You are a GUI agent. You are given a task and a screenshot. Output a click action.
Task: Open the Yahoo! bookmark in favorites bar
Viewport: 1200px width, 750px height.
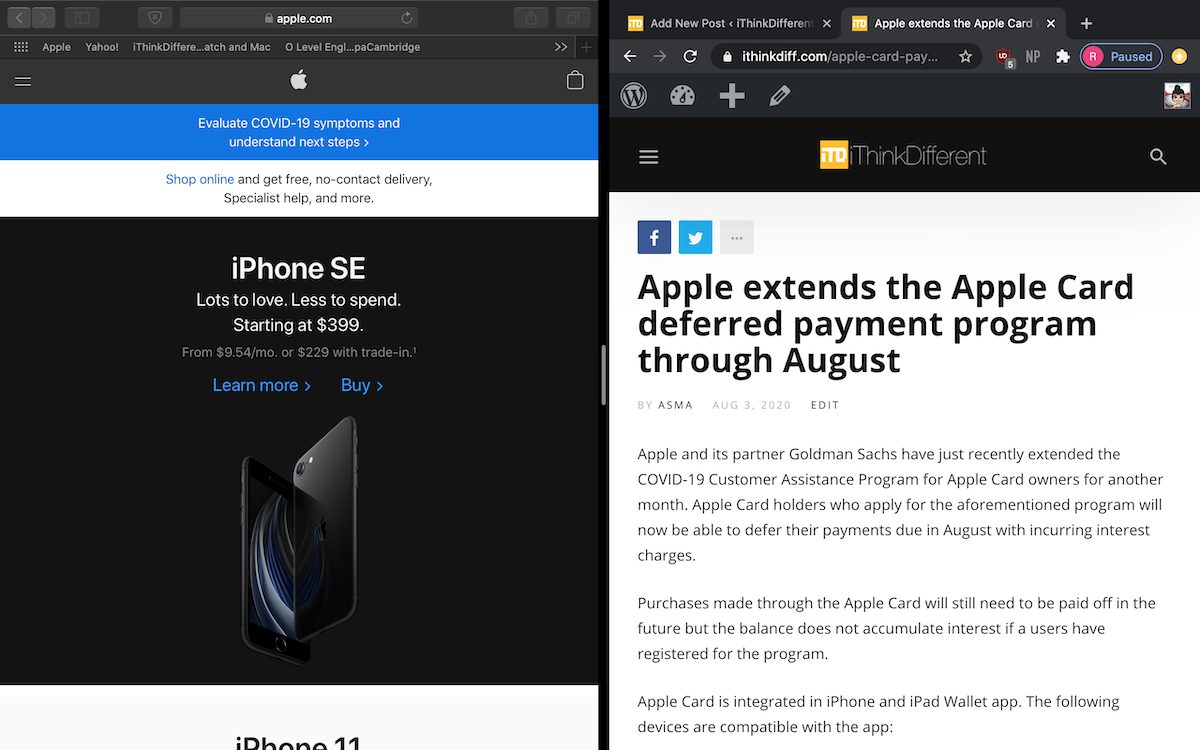click(x=101, y=47)
